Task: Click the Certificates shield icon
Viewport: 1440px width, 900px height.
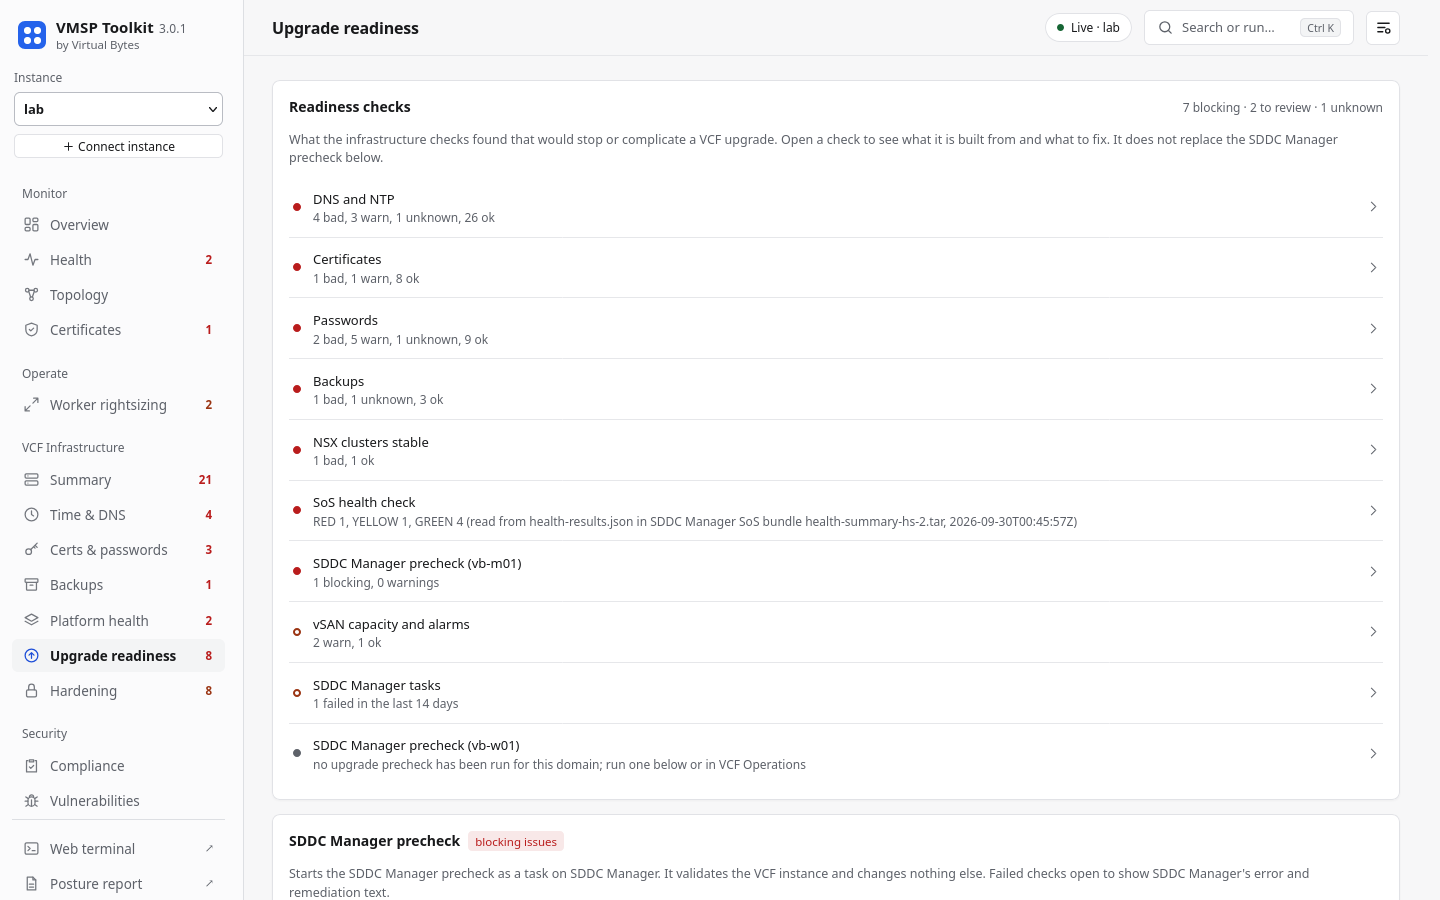Action: pos(32,330)
